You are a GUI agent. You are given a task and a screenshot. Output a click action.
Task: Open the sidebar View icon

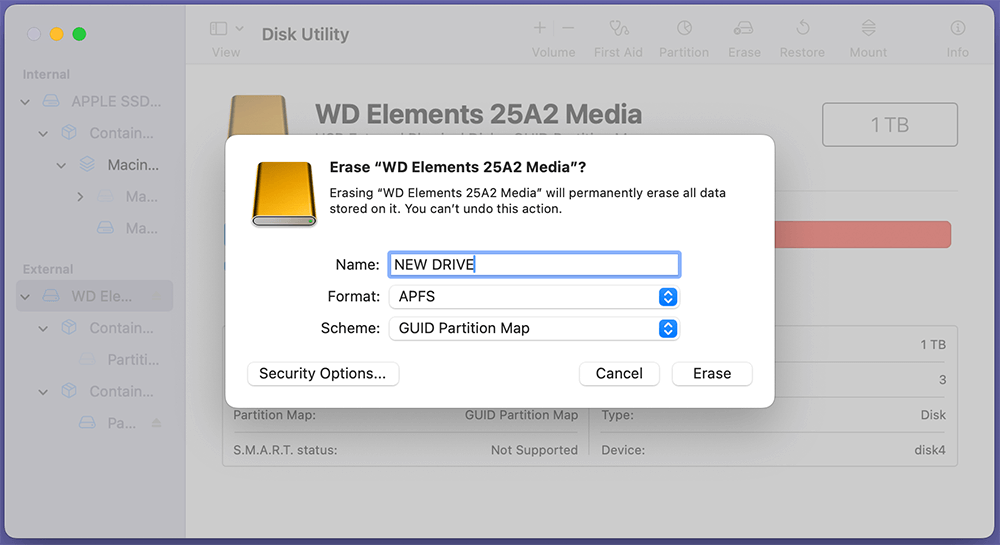click(x=218, y=29)
